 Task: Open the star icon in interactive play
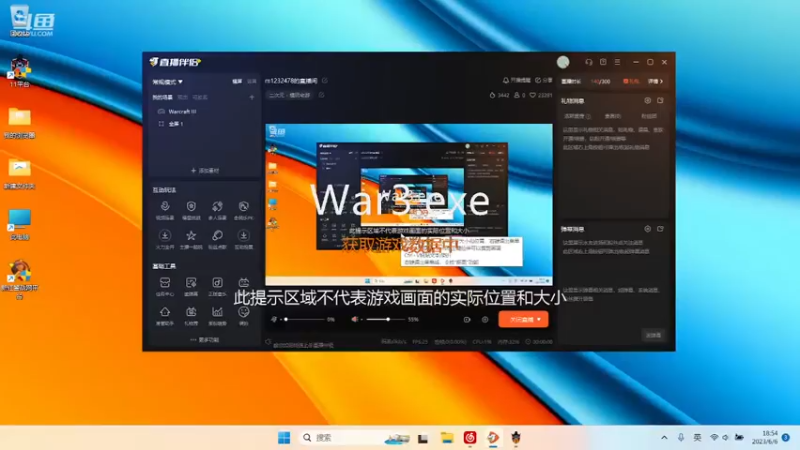tap(191, 236)
